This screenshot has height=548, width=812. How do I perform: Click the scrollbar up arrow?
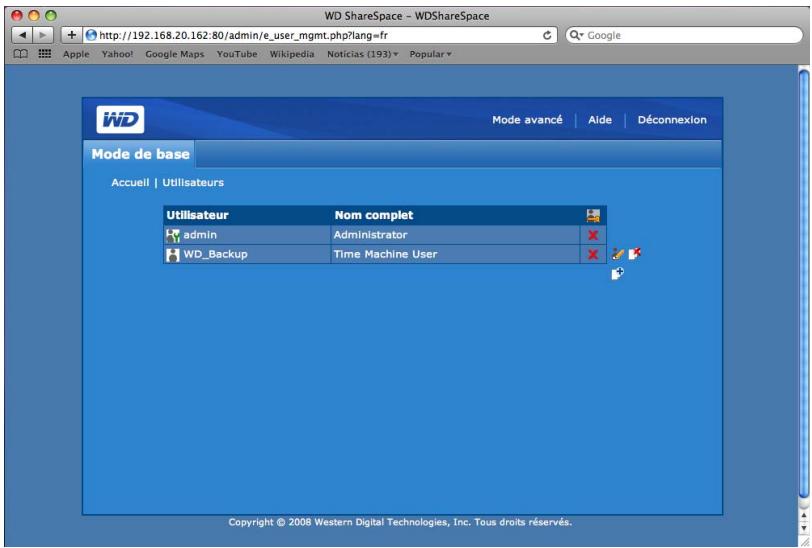click(804, 515)
